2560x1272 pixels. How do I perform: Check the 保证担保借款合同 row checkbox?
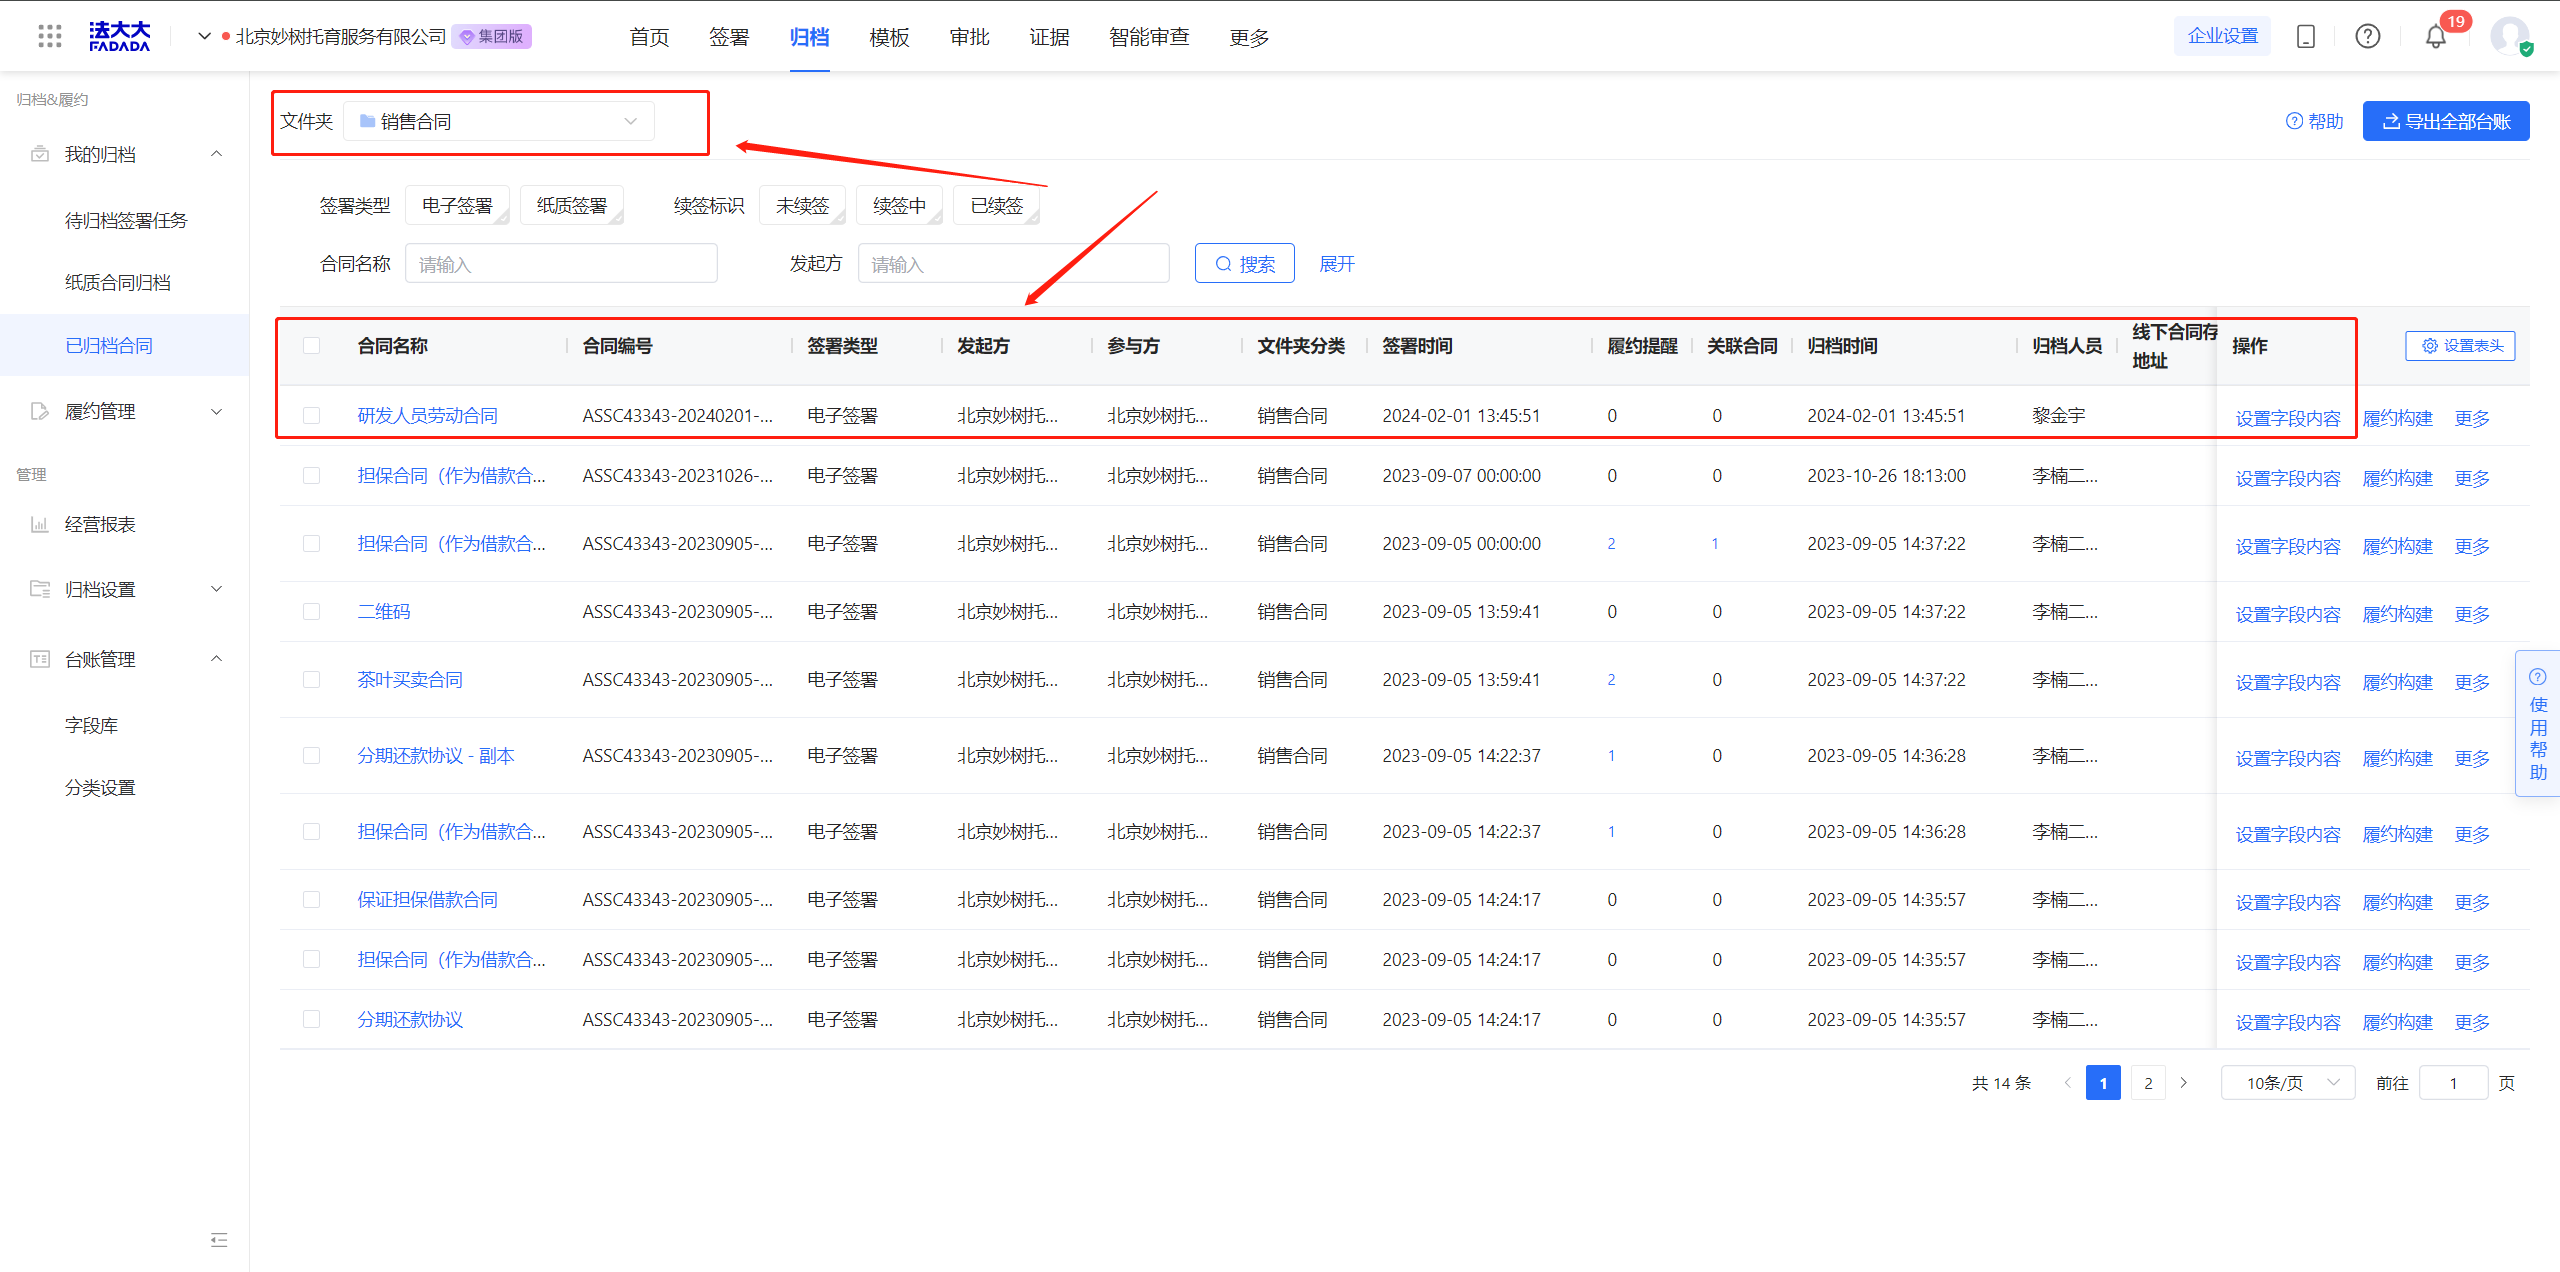(312, 899)
